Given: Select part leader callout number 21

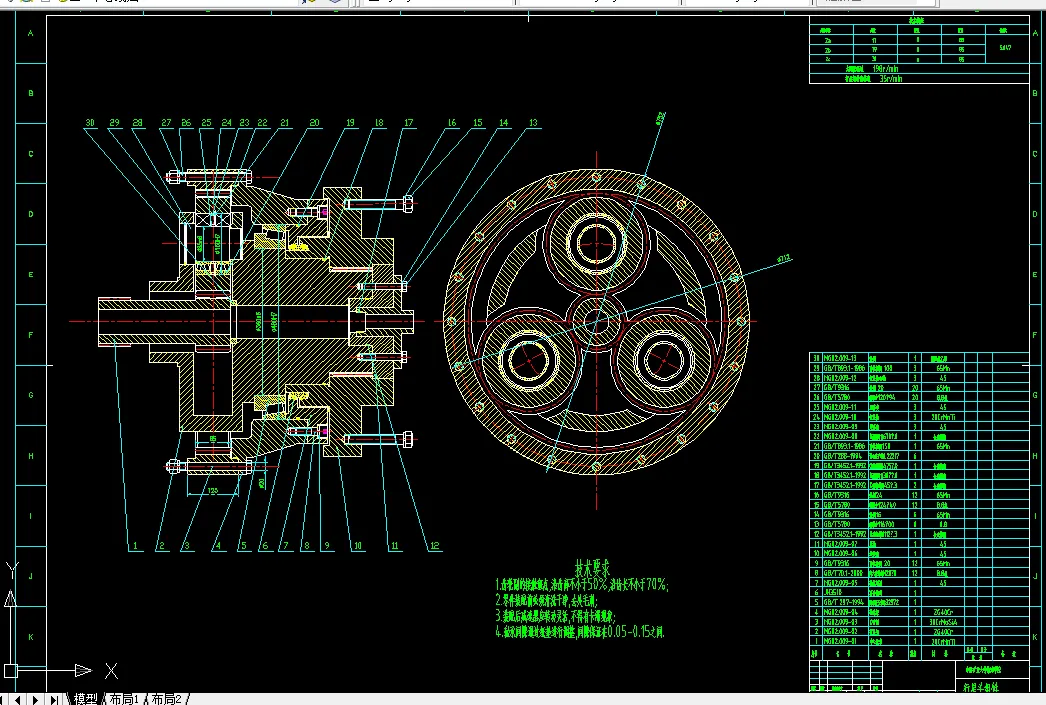Looking at the screenshot, I should coord(285,123).
